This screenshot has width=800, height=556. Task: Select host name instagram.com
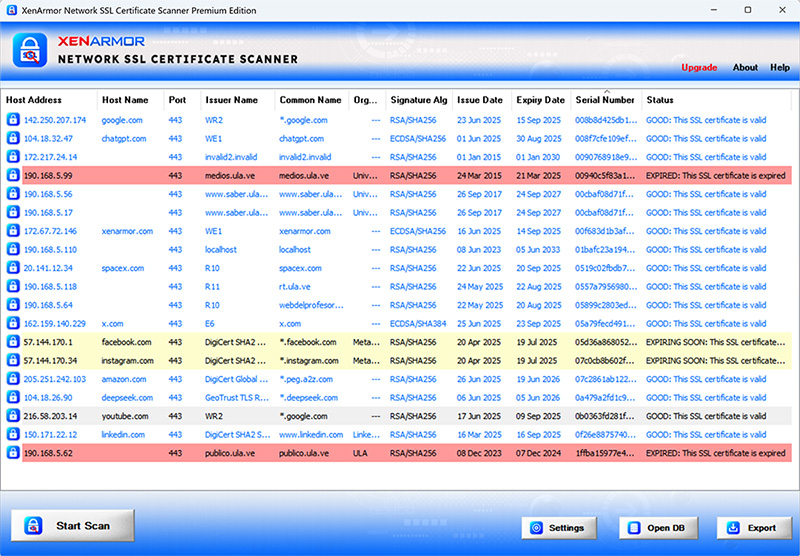(x=127, y=361)
